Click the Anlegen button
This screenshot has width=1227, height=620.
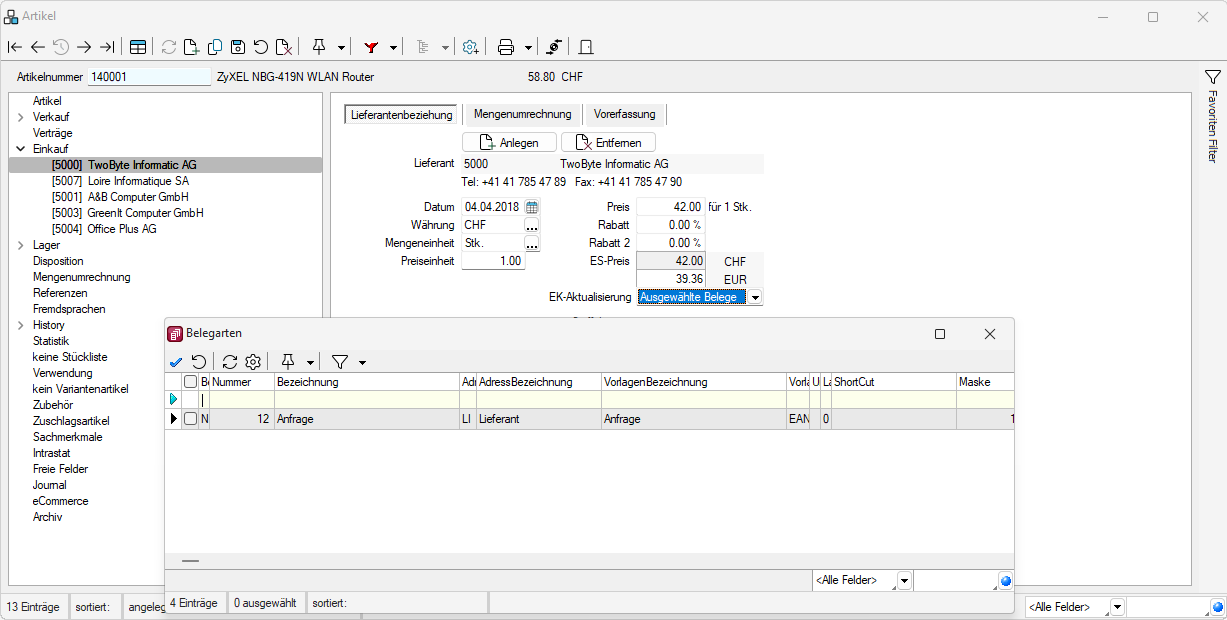[x=509, y=143]
